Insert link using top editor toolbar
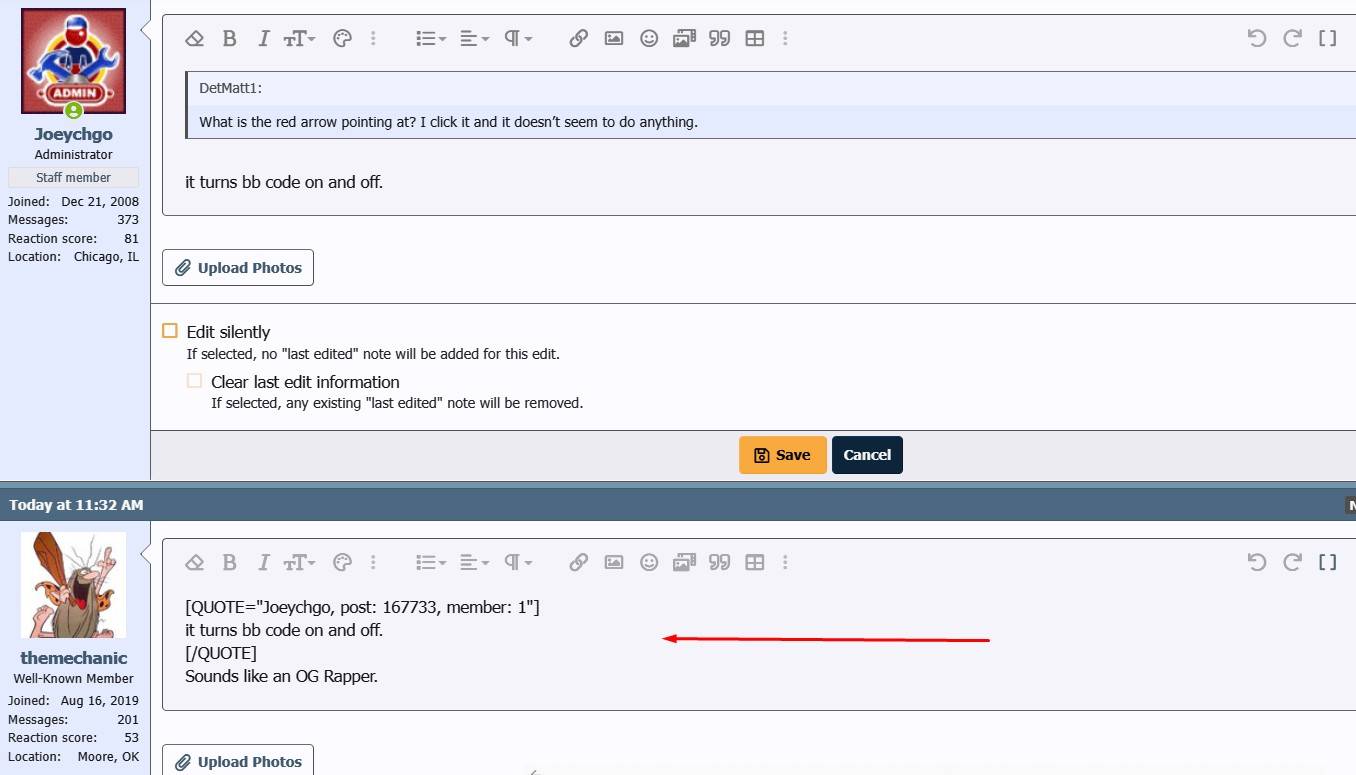The width and height of the screenshot is (1356, 775). [578, 38]
